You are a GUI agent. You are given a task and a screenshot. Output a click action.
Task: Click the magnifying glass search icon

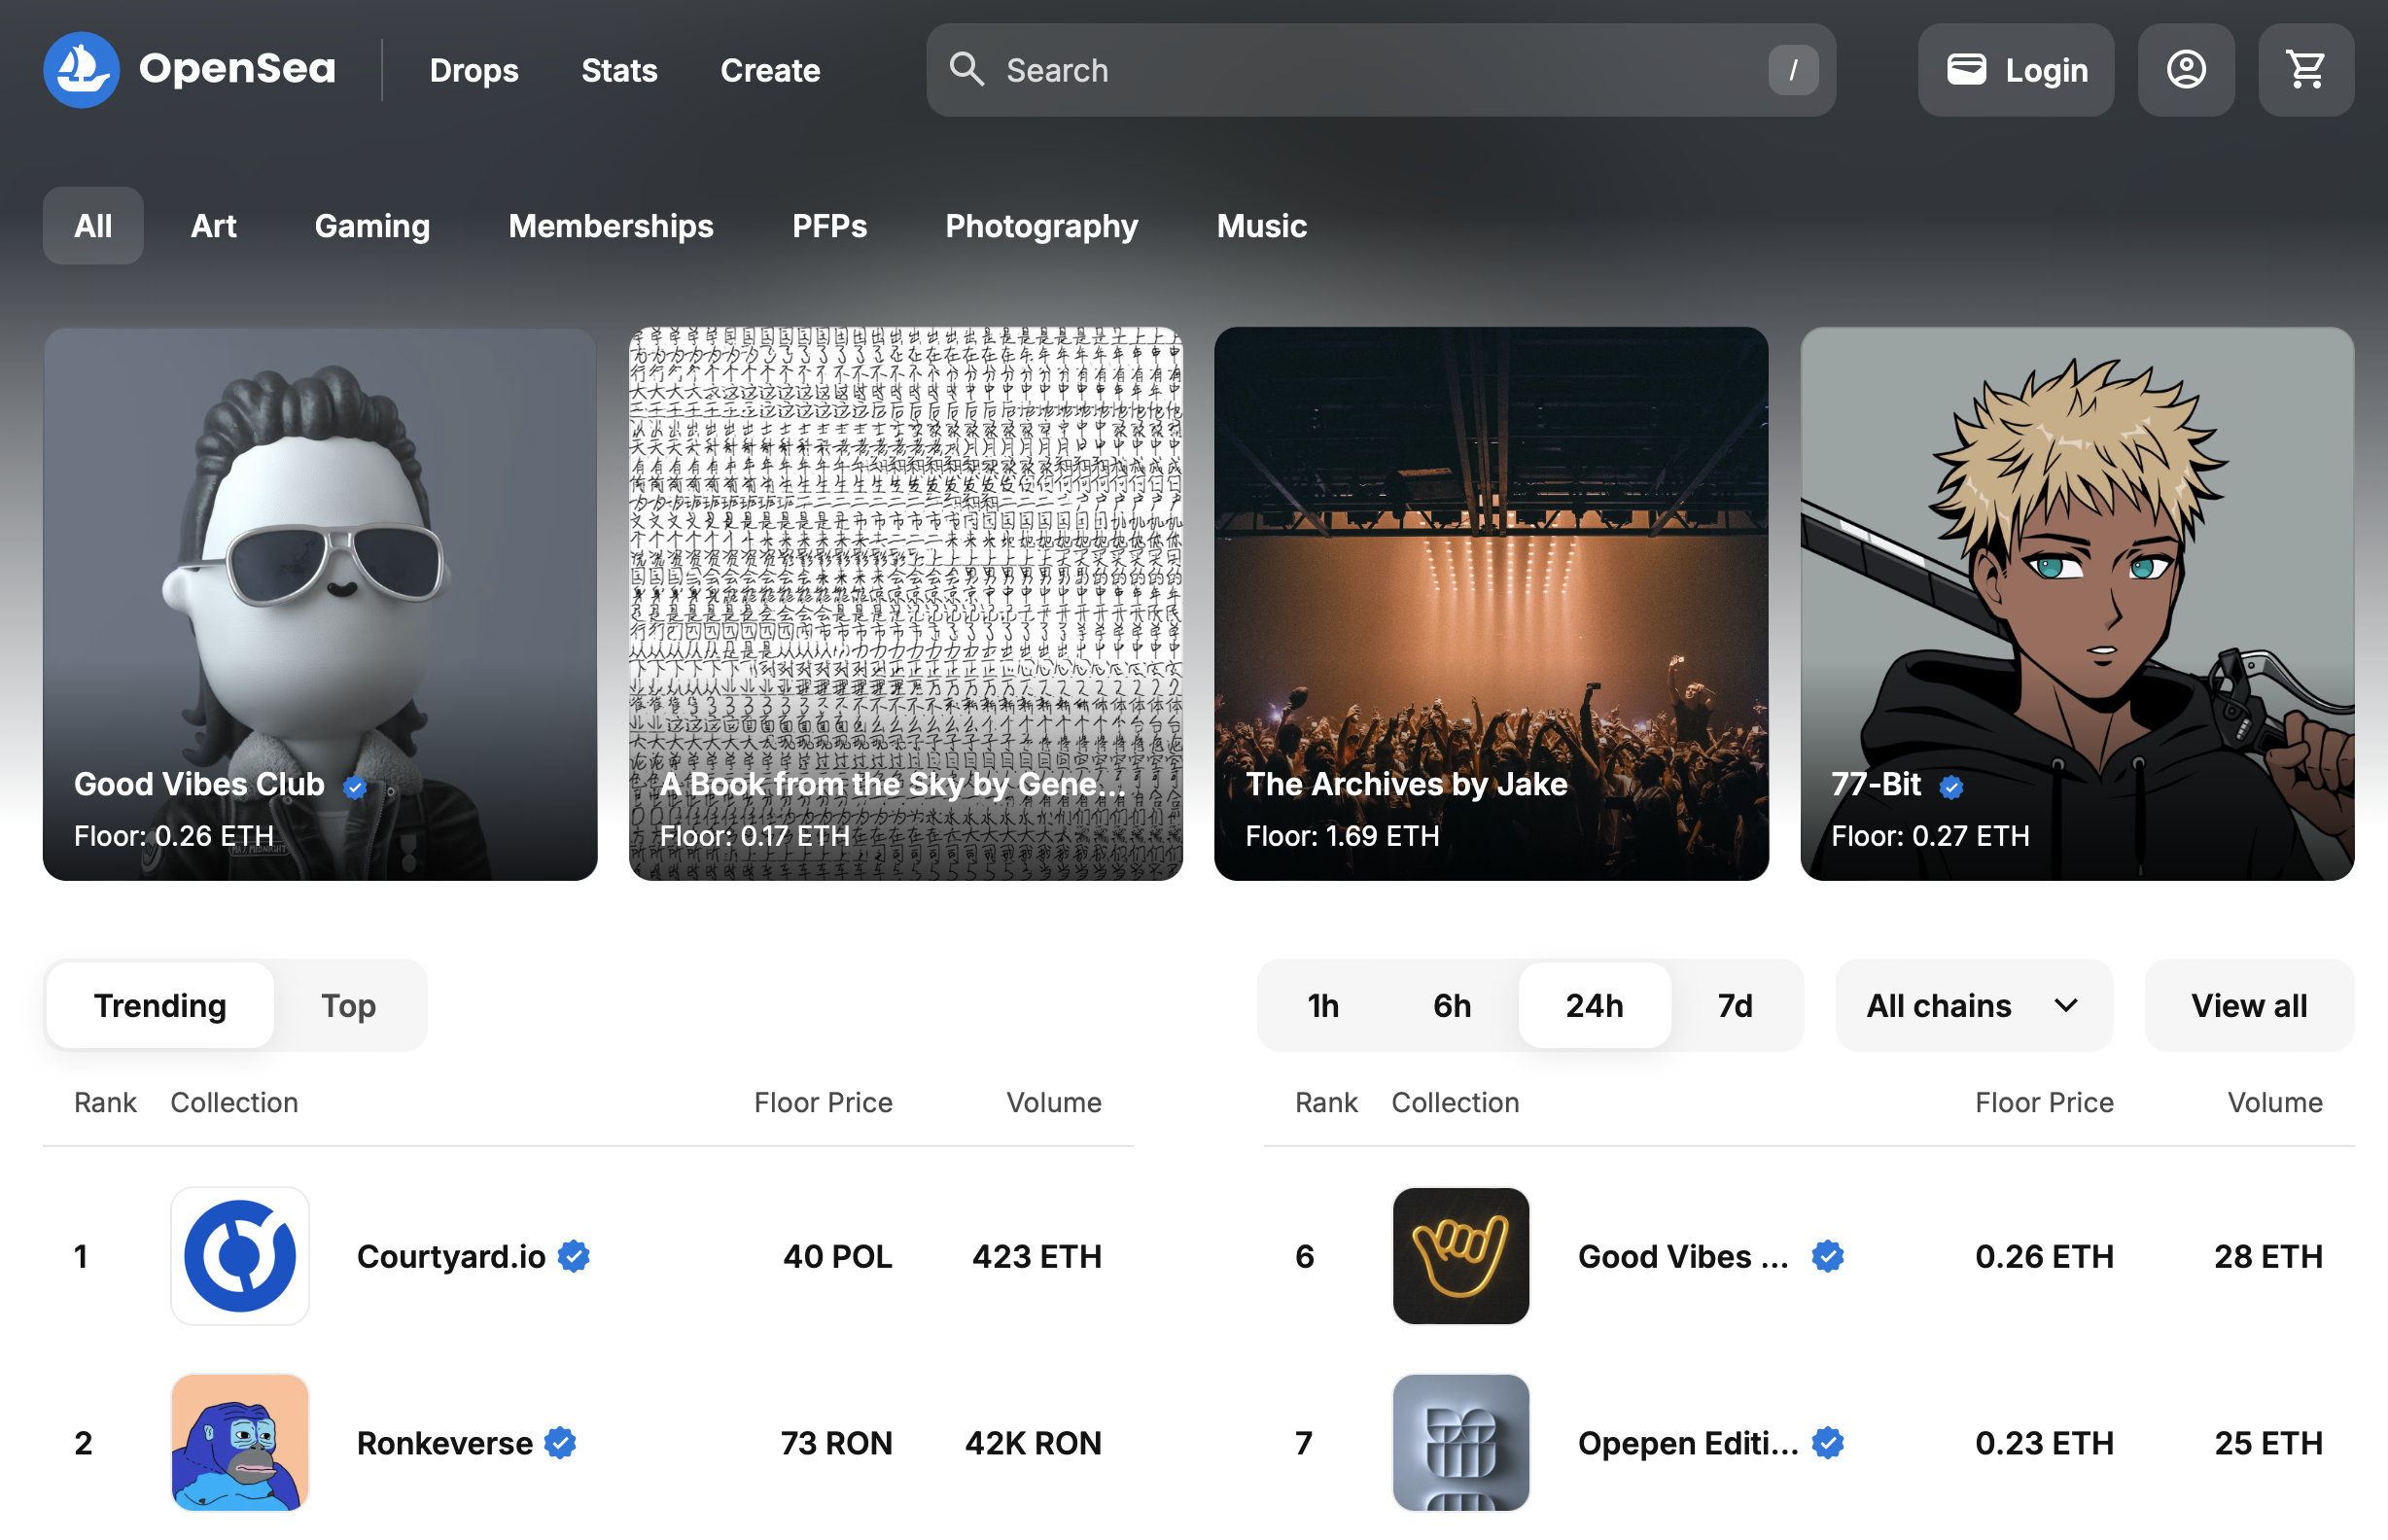click(966, 70)
